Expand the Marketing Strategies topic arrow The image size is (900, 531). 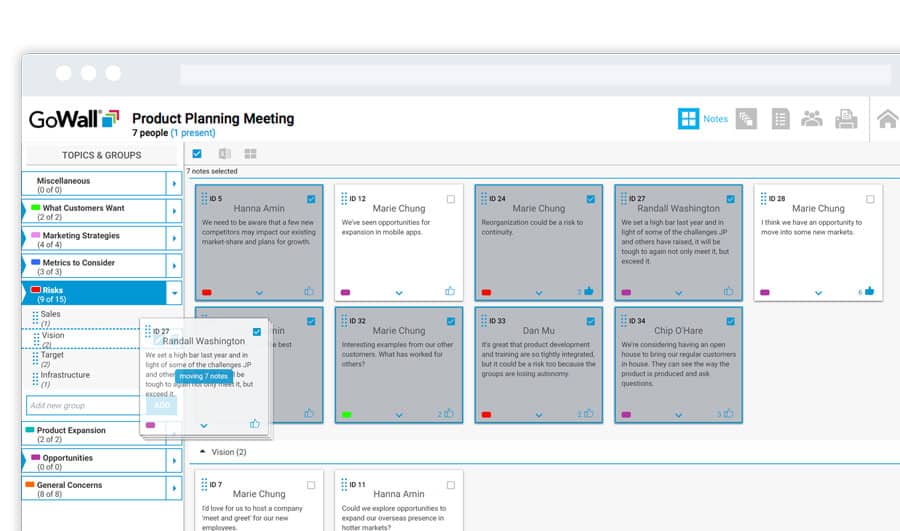[175, 239]
